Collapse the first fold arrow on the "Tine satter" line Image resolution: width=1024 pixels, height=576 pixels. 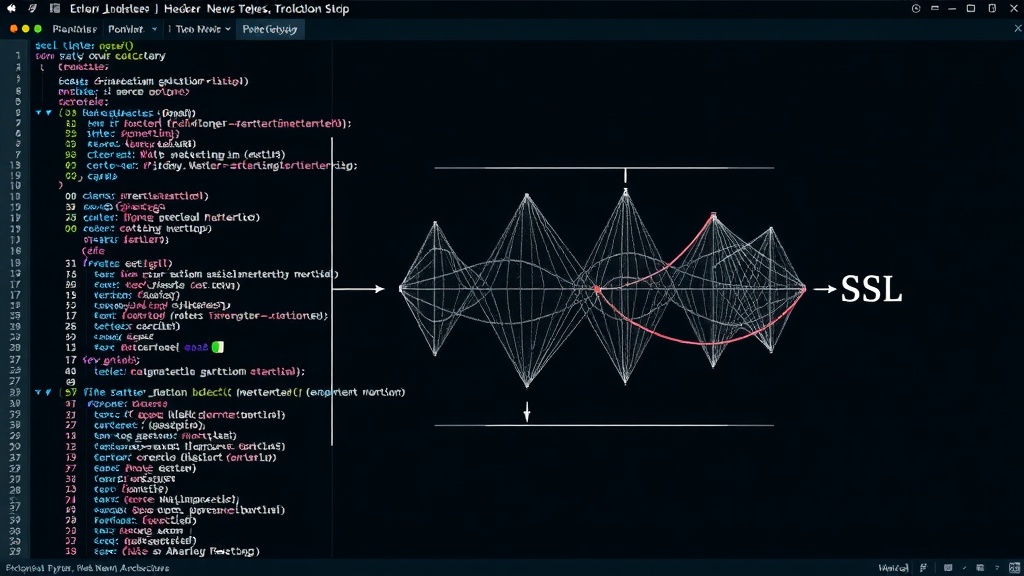point(39,392)
